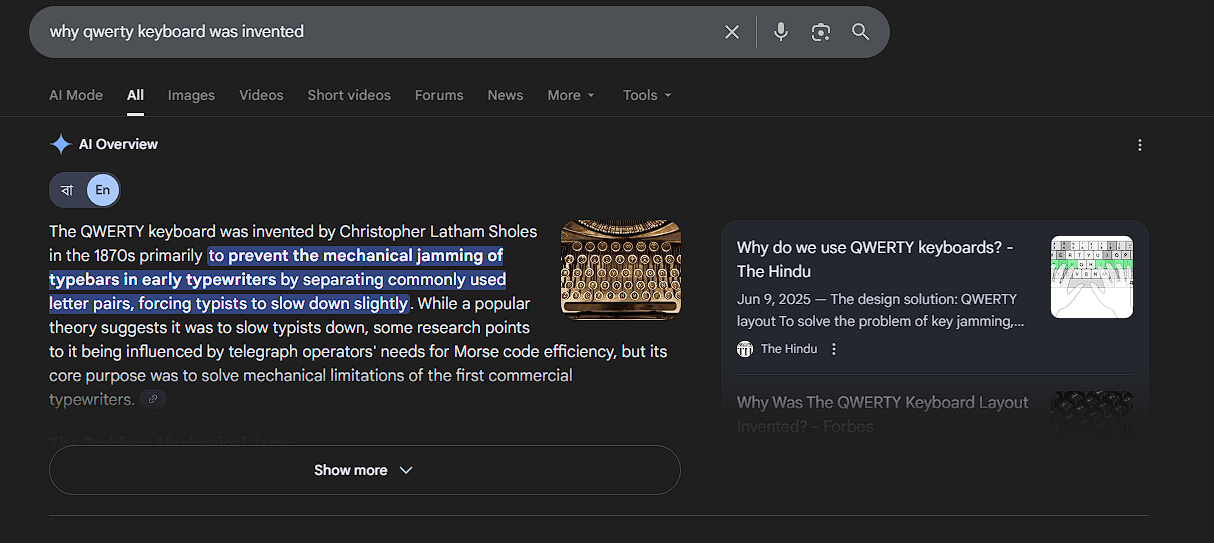1214x543 pixels.
Task: Switch to the Images tab
Action: click(x=191, y=95)
